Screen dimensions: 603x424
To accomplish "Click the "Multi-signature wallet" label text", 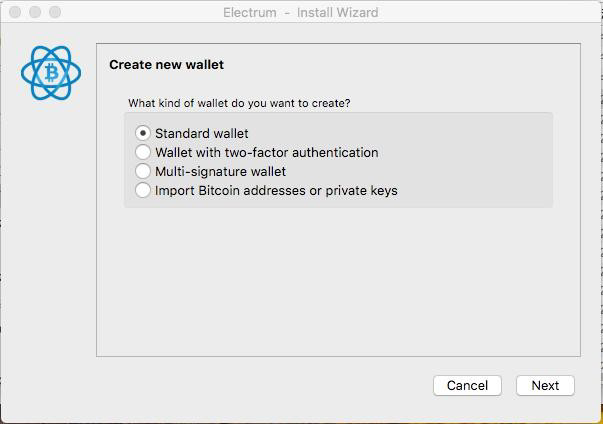I will [x=220, y=171].
